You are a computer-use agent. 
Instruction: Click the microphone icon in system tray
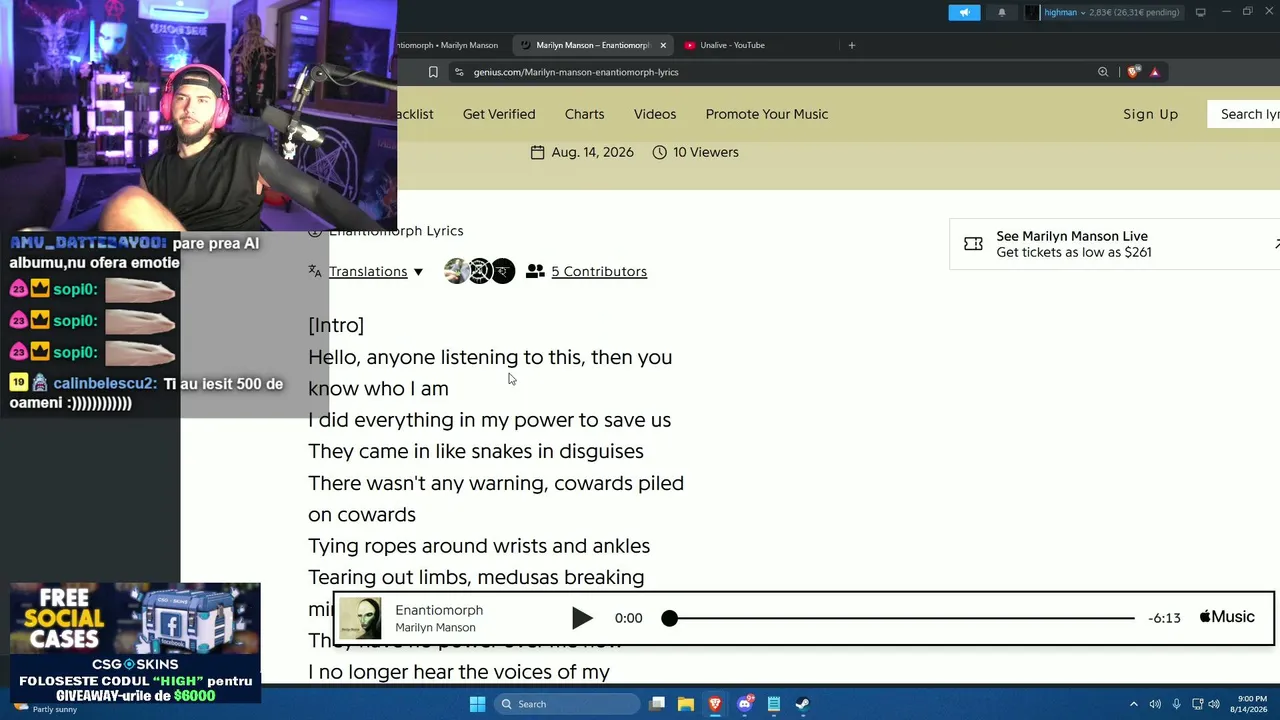(1176, 704)
